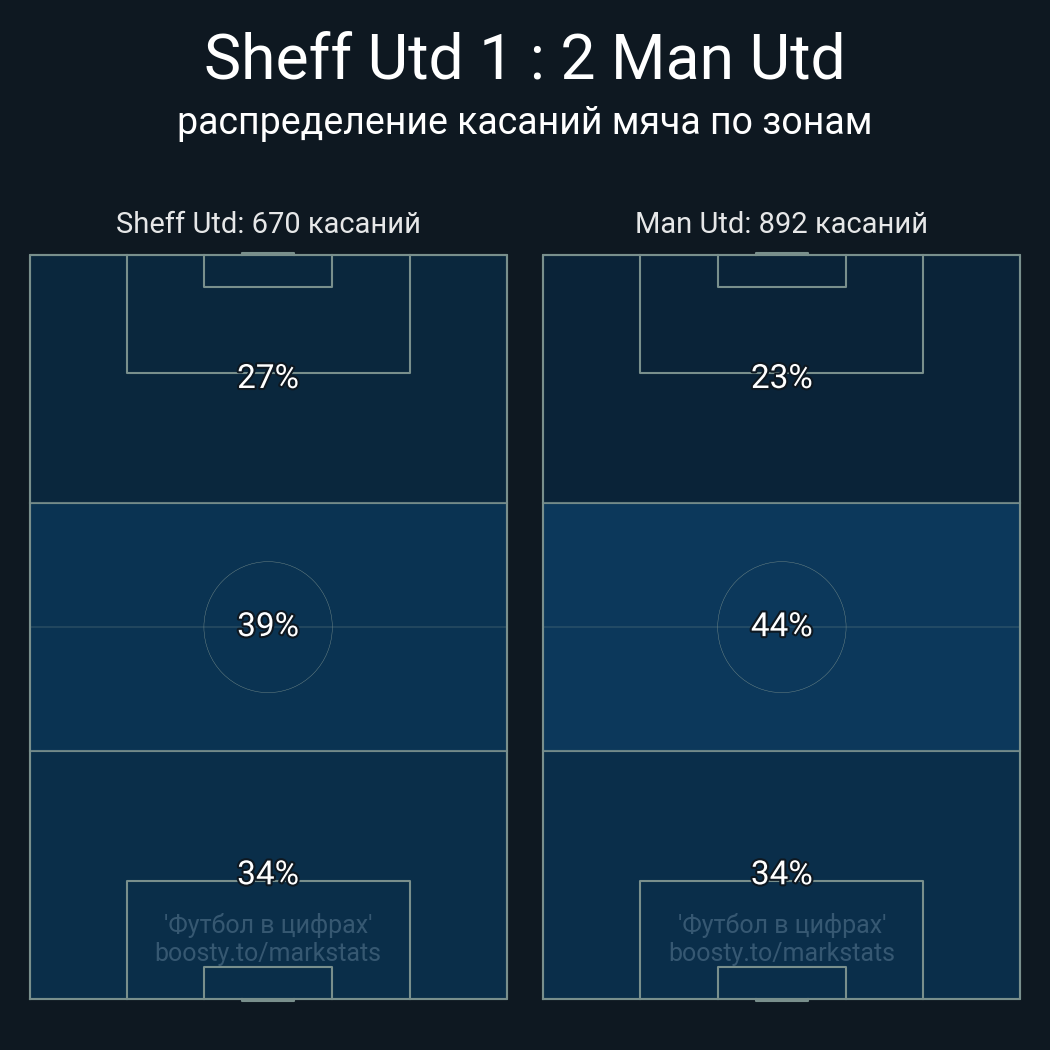This screenshot has width=1050, height=1050.
Task: Click 'Футбол в цифрах' watermark on Sheff Utd pitch
Action: coord(268,924)
